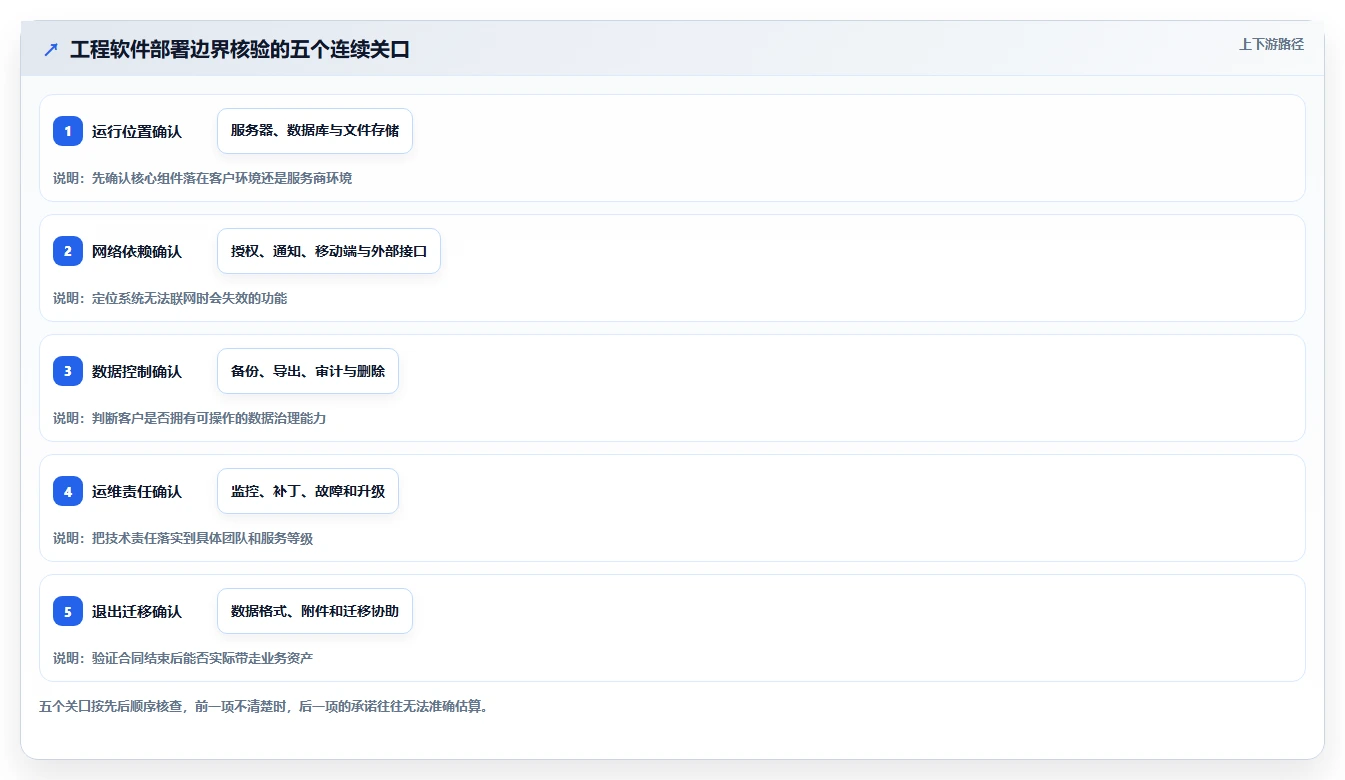Click the note 判断客户是否拥有可操作的数据治理能力
1345x780 pixels.
click(x=209, y=418)
